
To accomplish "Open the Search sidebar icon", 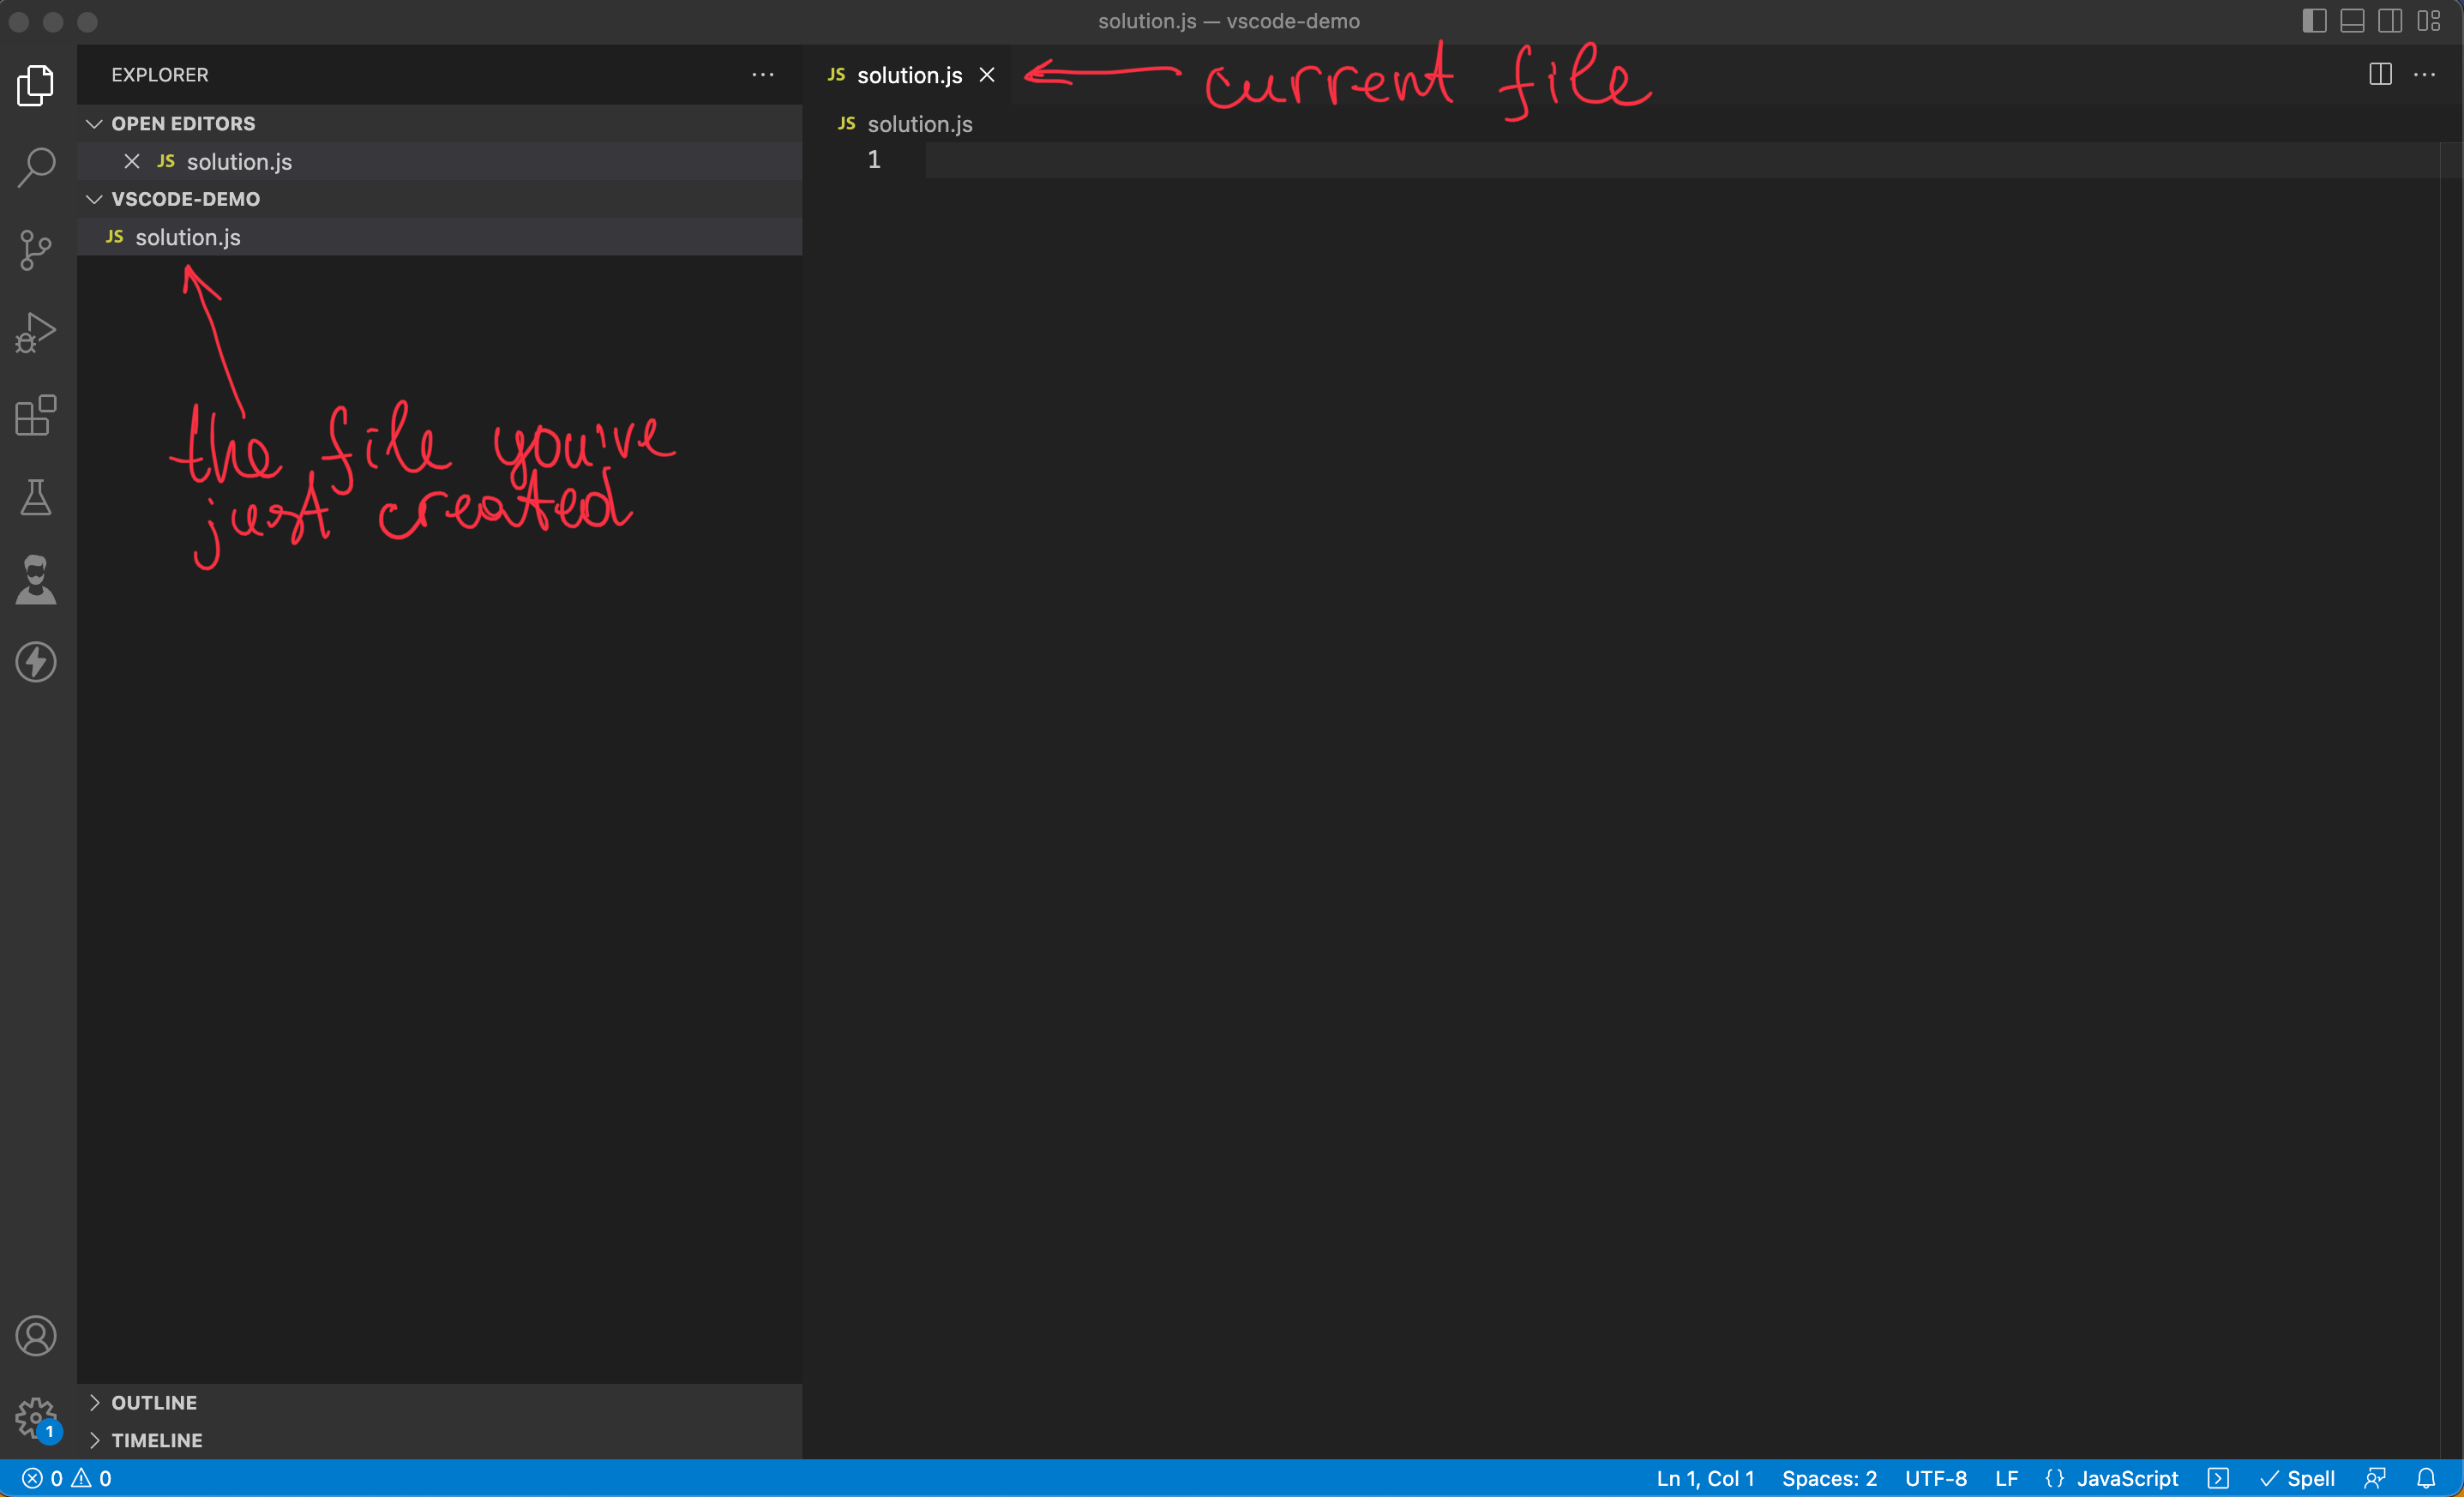I will 36,167.
